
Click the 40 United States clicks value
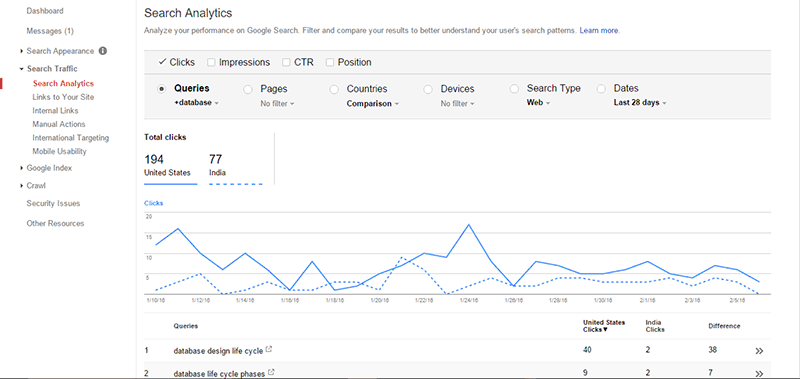click(587, 350)
